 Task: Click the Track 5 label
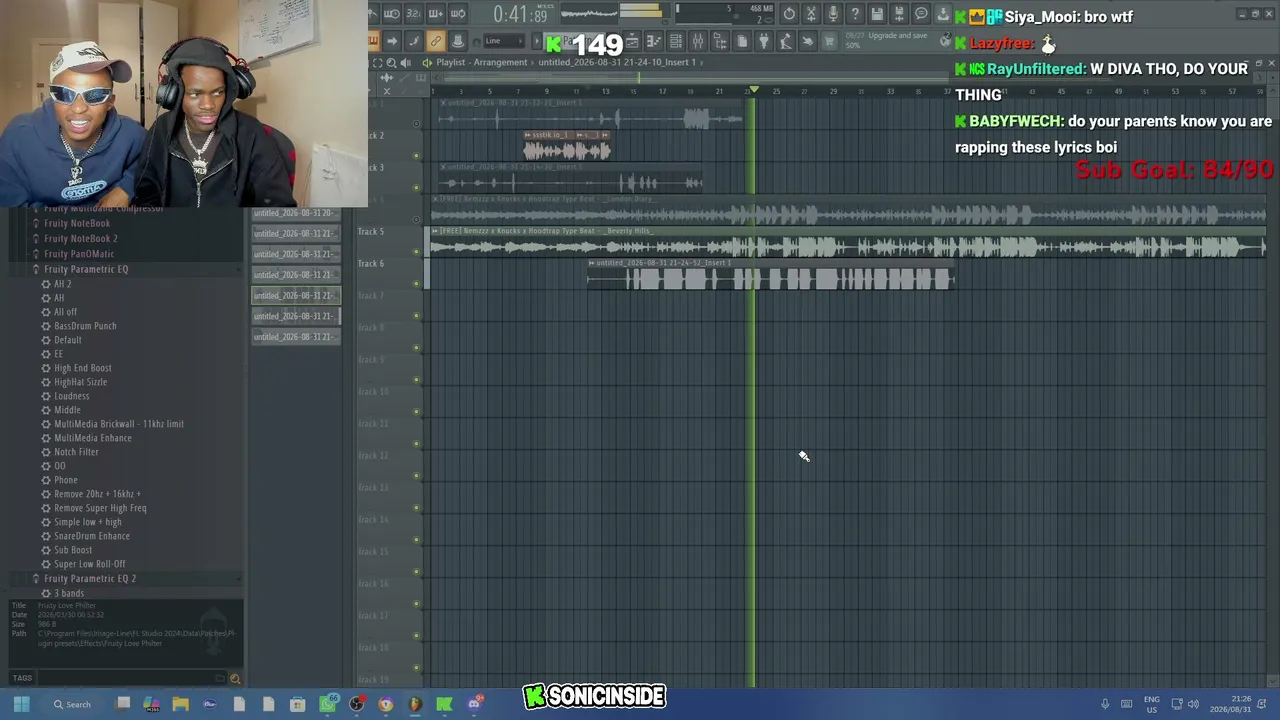coord(371,232)
